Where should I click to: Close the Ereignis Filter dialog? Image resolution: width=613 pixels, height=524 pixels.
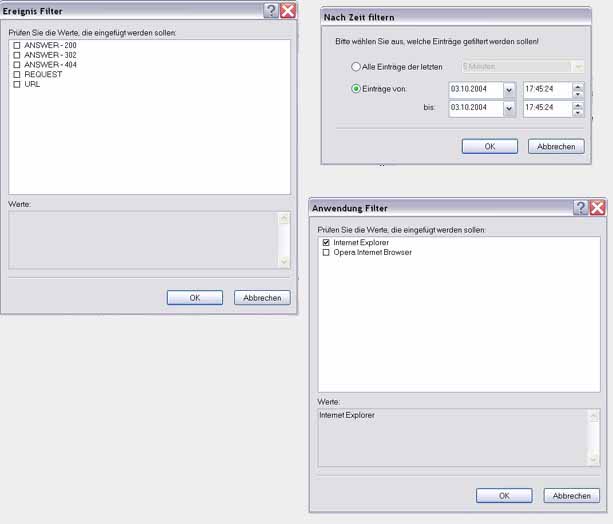(x=288, y=11)
